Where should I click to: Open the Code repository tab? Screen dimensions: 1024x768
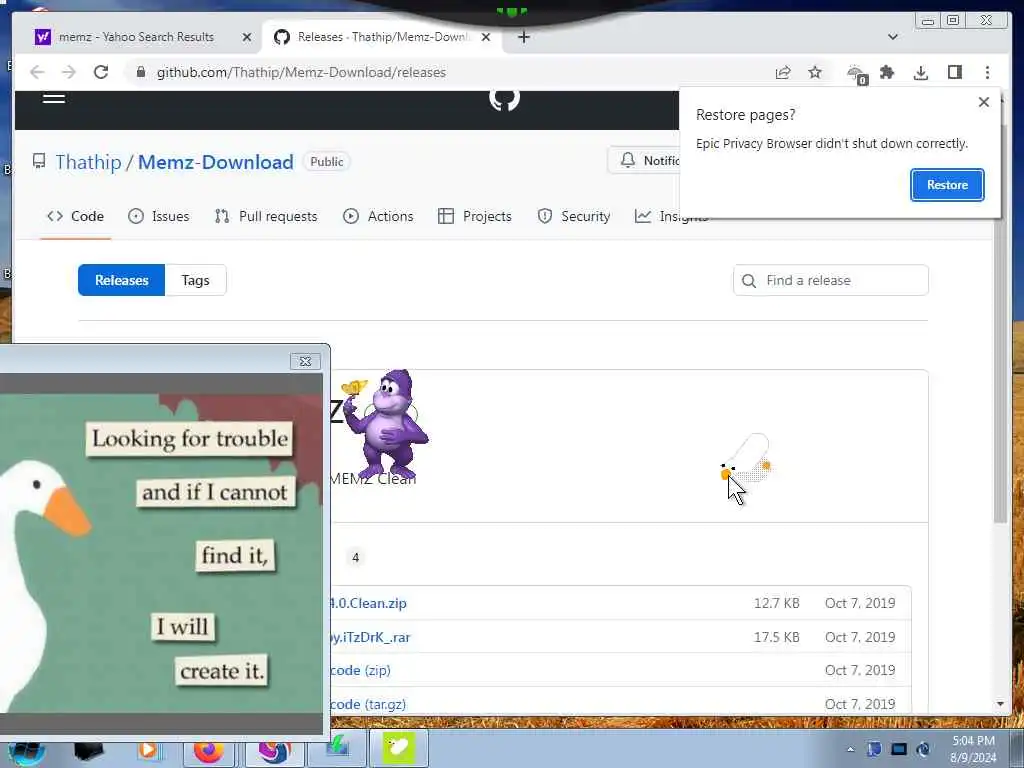75,216
